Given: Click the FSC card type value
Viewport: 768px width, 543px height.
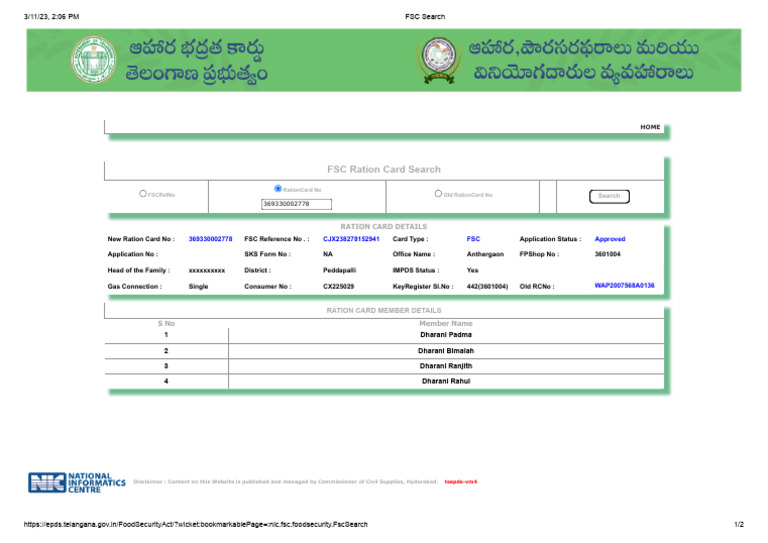Looking at the screenshot, I should [473, 239].
